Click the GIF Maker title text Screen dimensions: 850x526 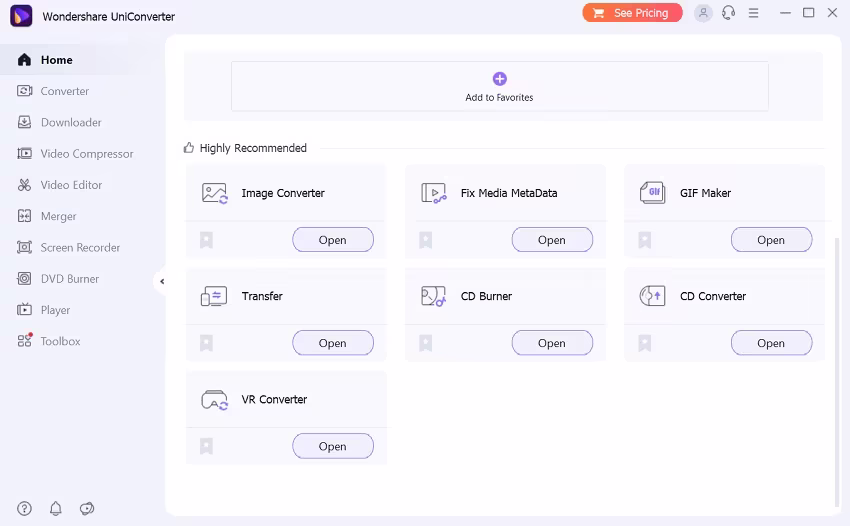[x=705, y=193]
